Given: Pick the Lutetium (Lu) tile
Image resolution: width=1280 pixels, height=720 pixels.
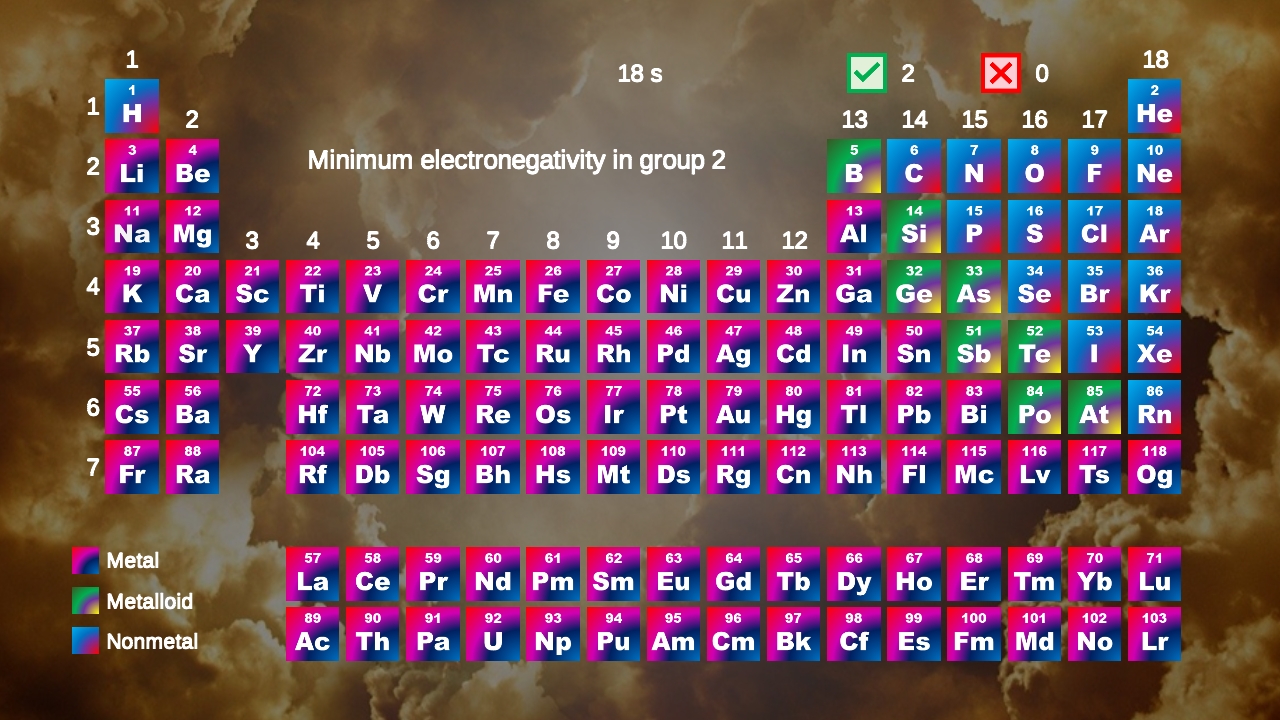Looking at the screenshot, I should point(1154,574).
